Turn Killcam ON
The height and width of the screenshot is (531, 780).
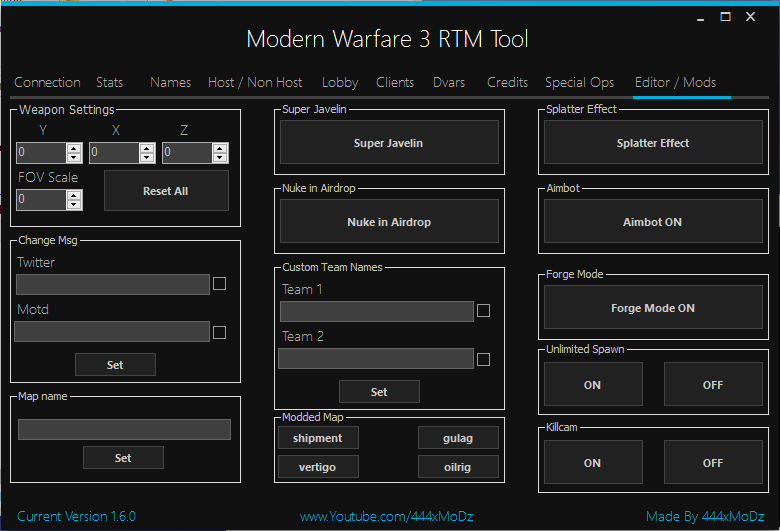coord(593,462)
